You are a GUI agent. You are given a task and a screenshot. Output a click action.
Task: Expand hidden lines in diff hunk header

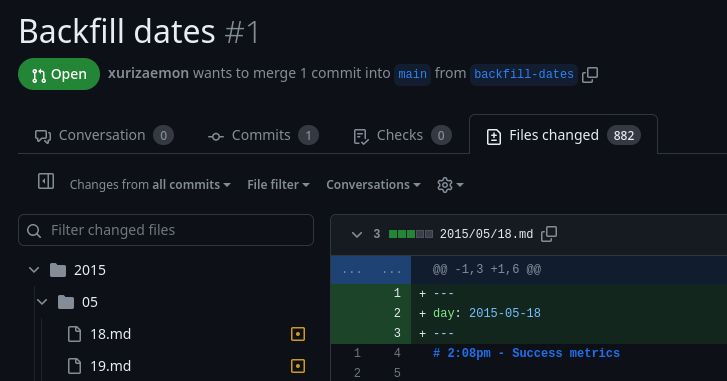[x=371, y=270]
